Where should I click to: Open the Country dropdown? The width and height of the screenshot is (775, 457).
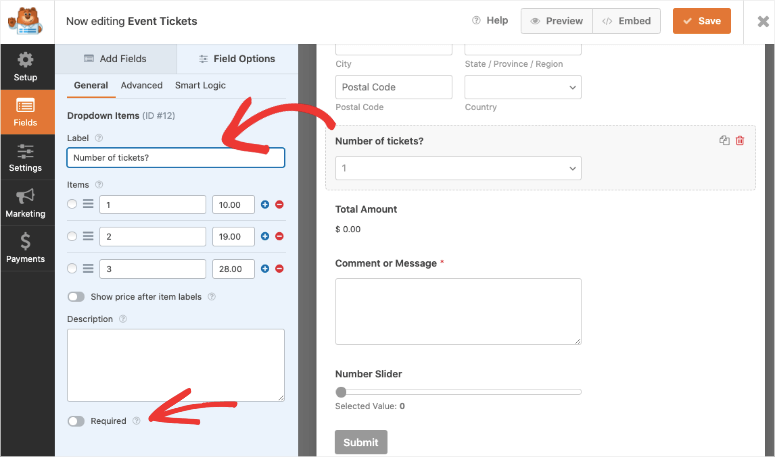pyautogui.click(x=522, y=88)
